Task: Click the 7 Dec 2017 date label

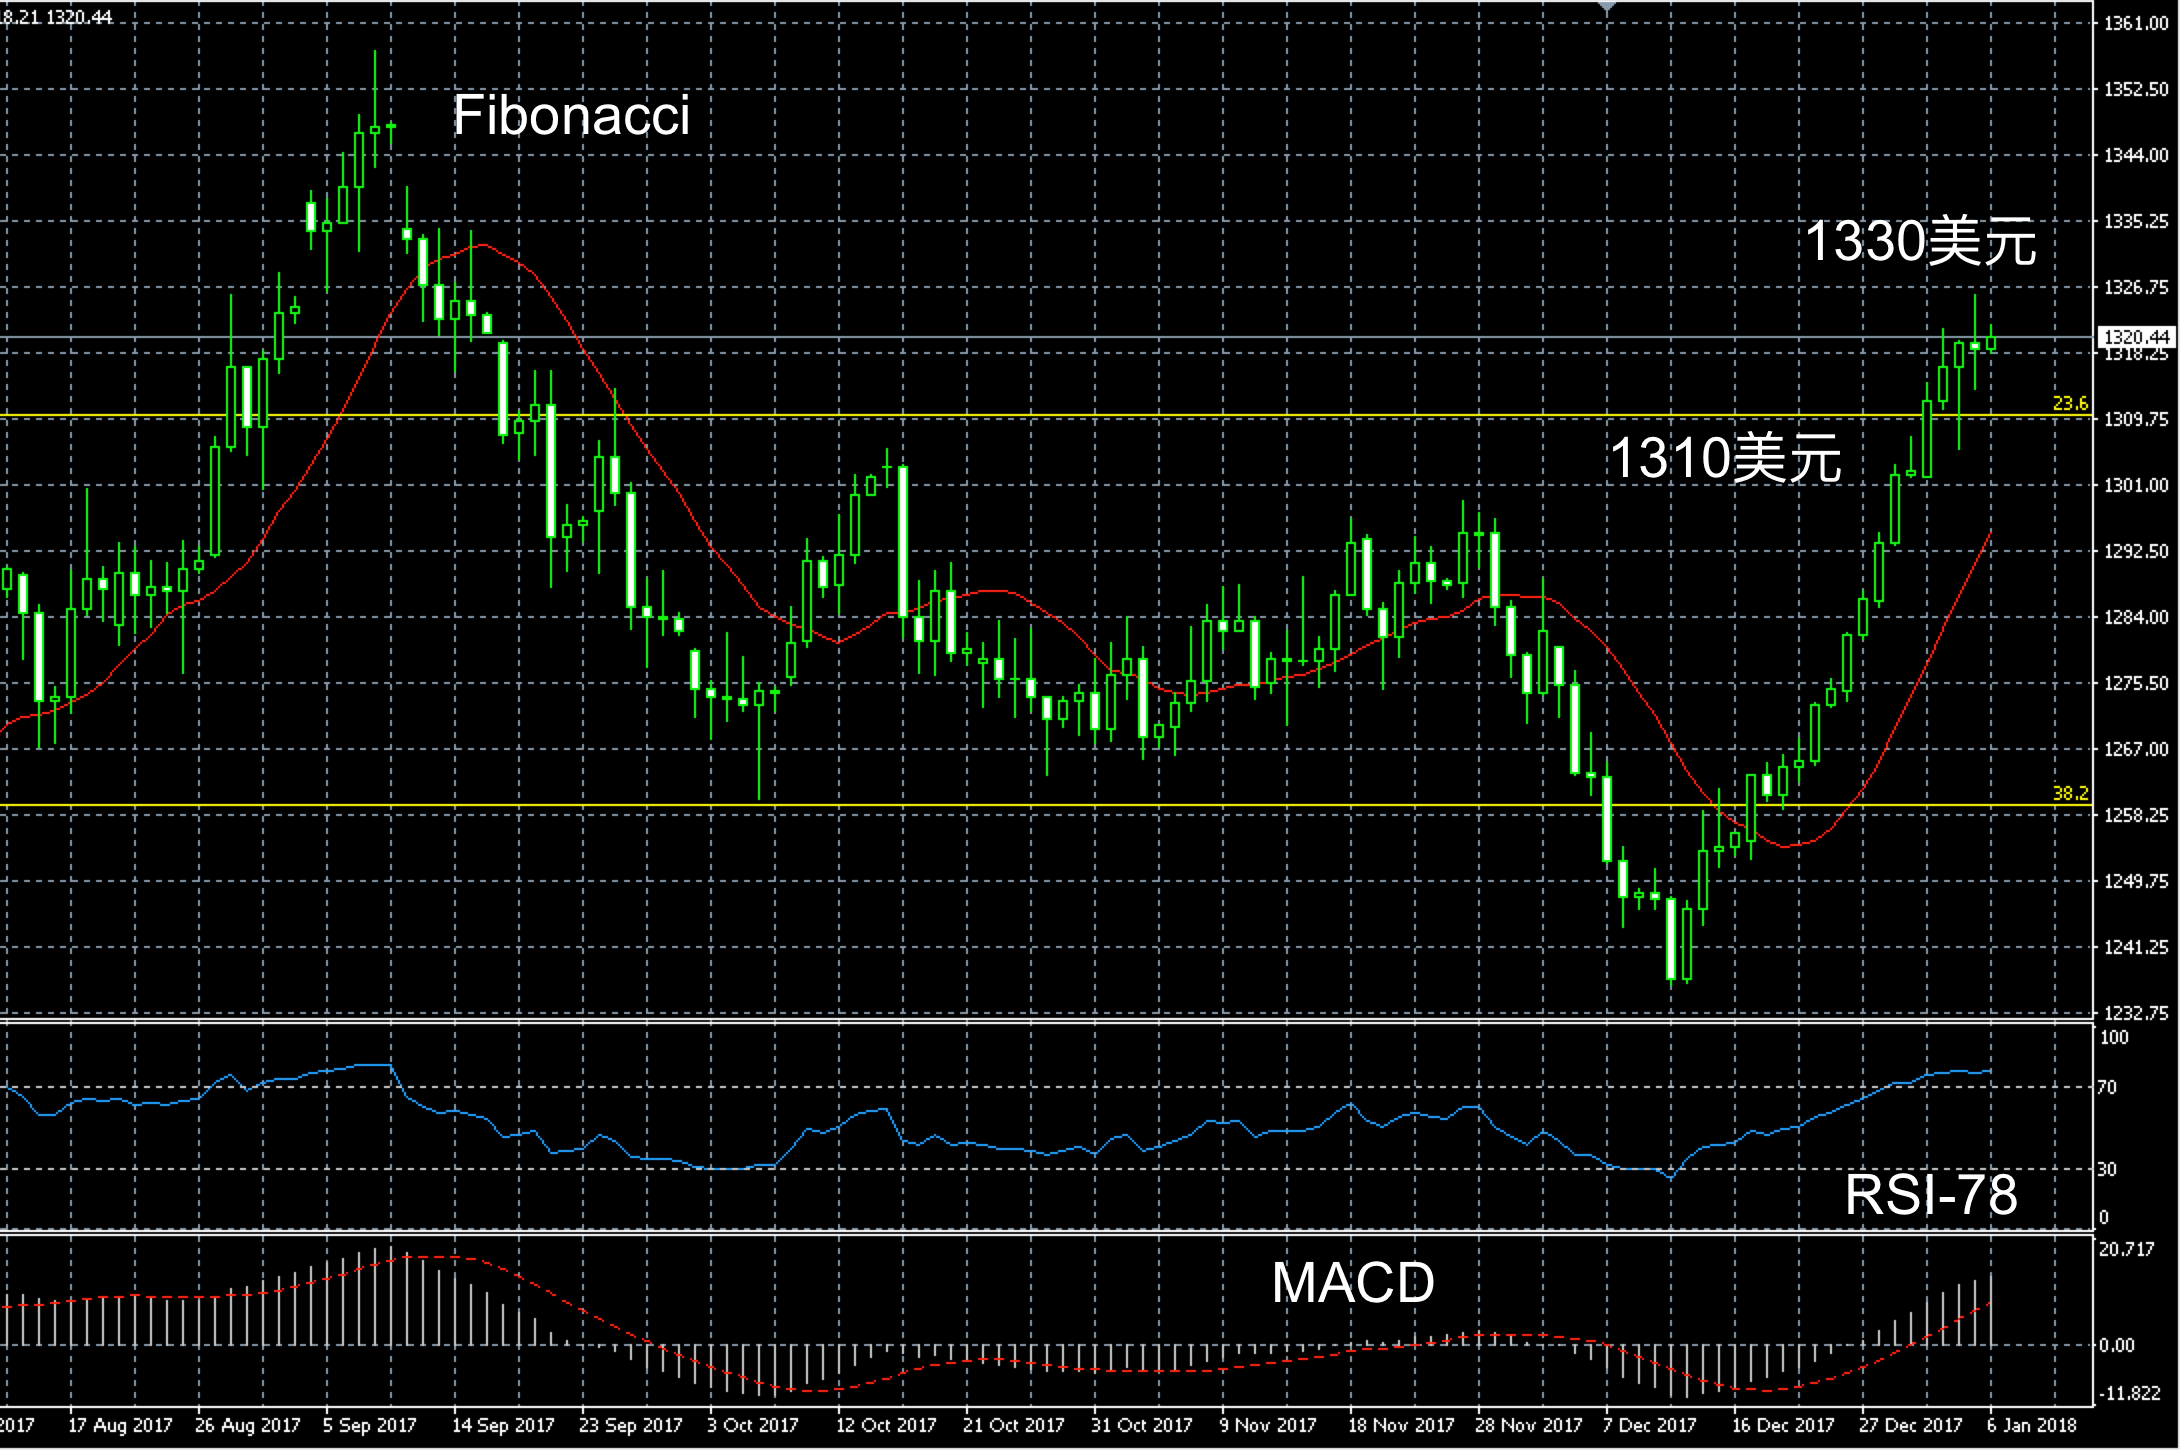Action: 1650,1425
